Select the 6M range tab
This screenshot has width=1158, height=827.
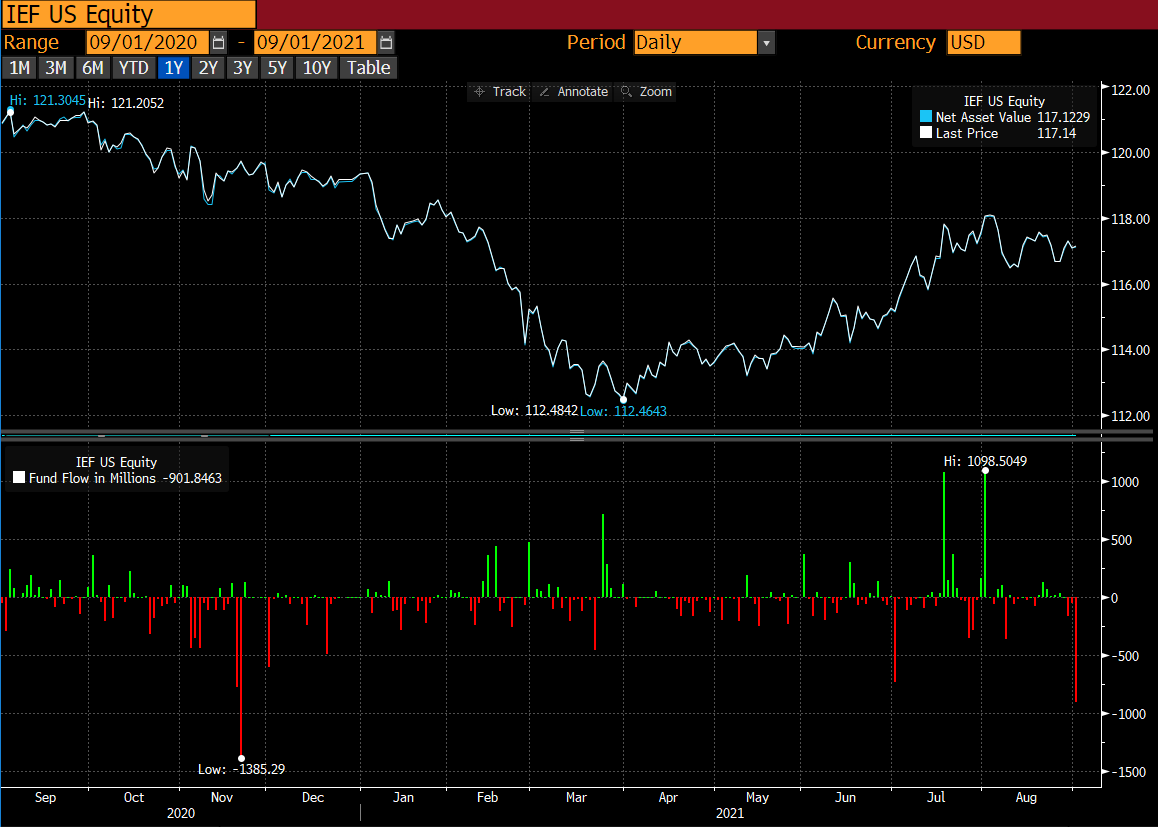coord(93,68)
